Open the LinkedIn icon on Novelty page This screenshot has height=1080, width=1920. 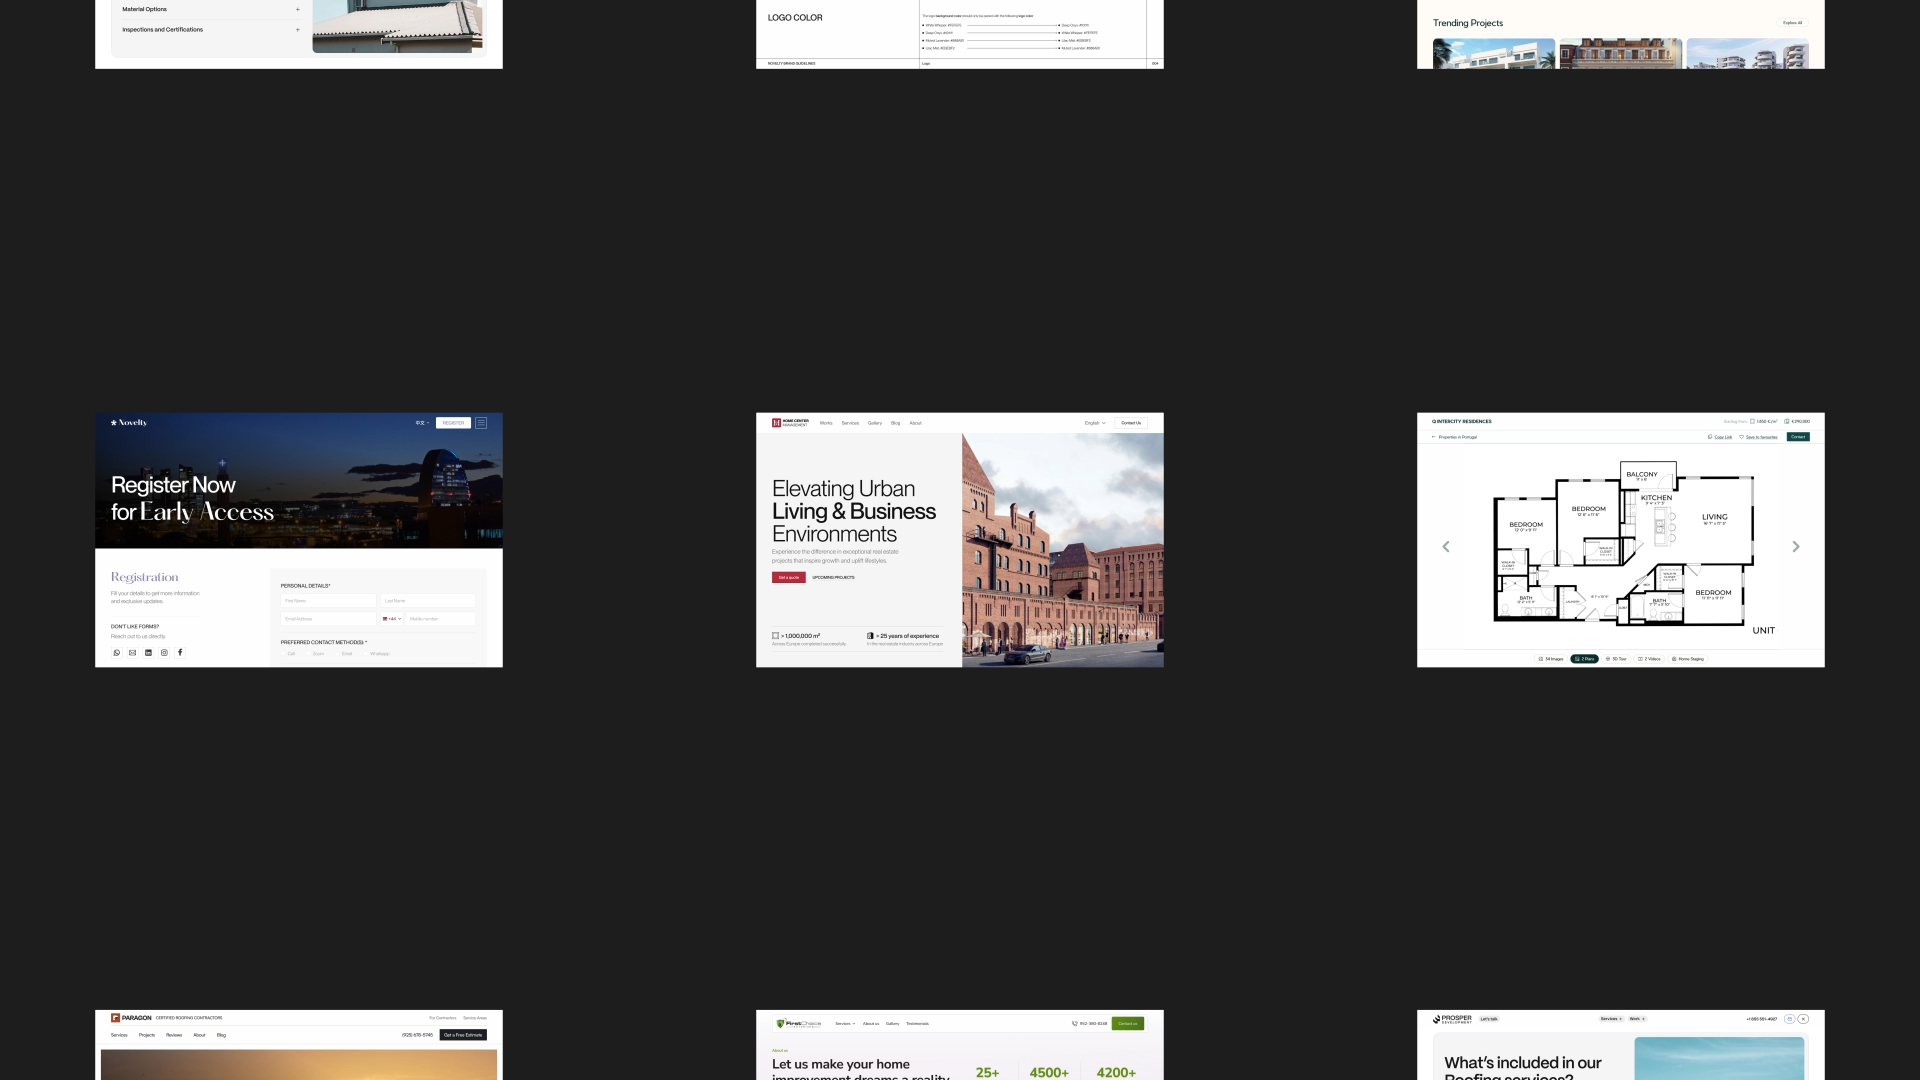coord(149,653)
